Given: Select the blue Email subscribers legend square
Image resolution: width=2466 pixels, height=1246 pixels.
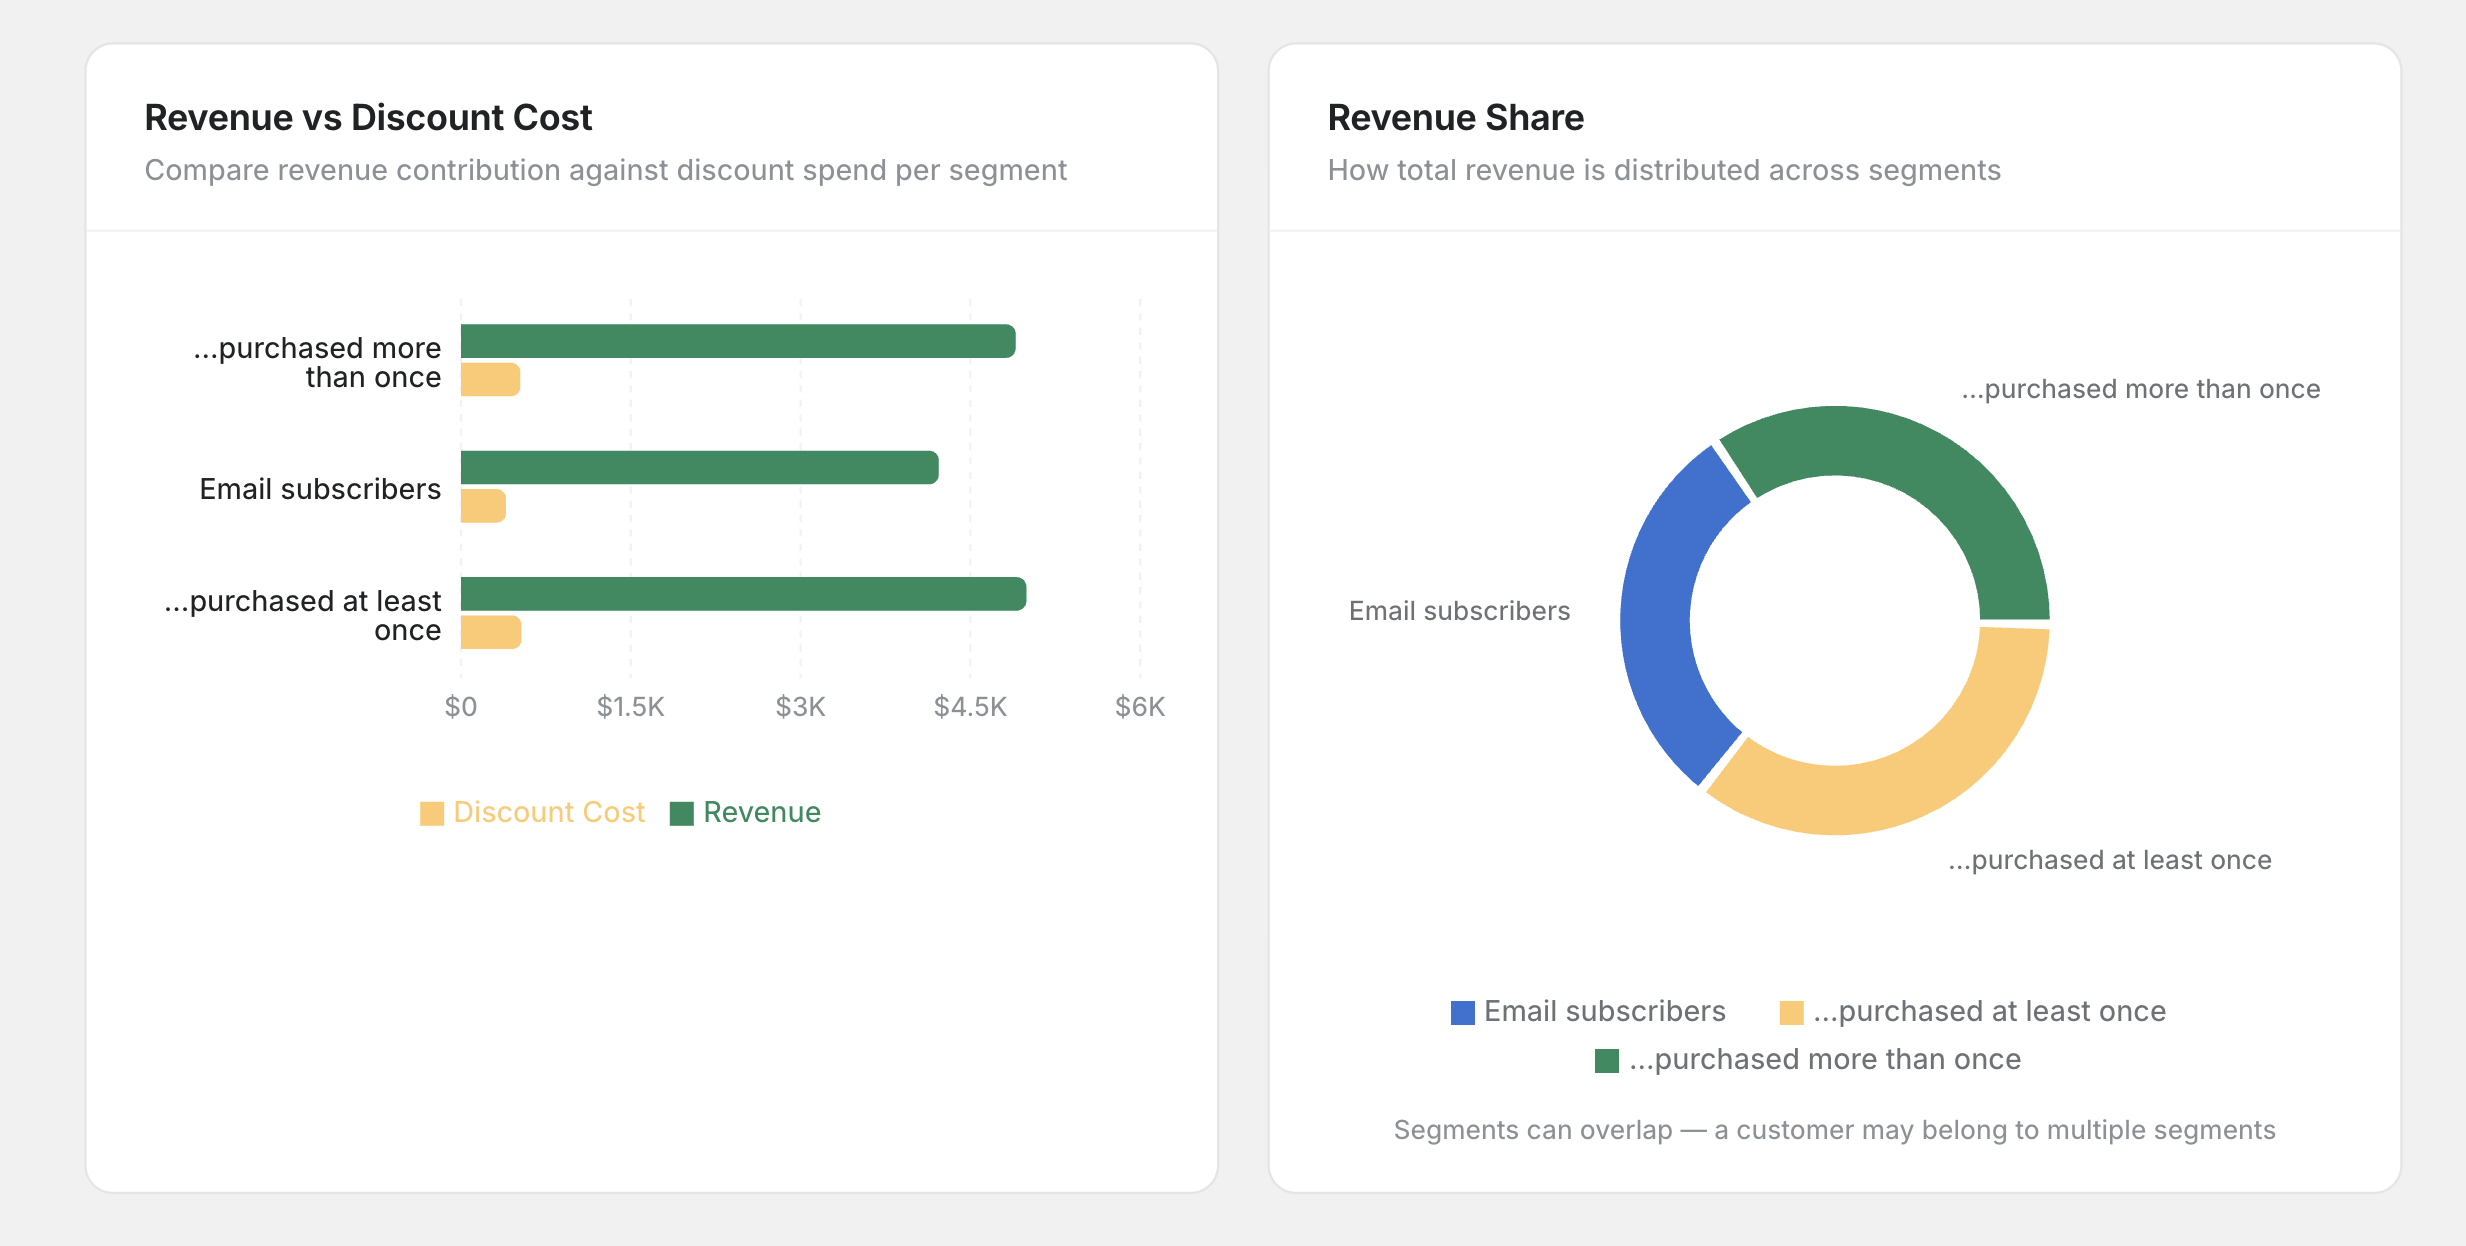Looking at the screenshot, I should (1462, 1011).
